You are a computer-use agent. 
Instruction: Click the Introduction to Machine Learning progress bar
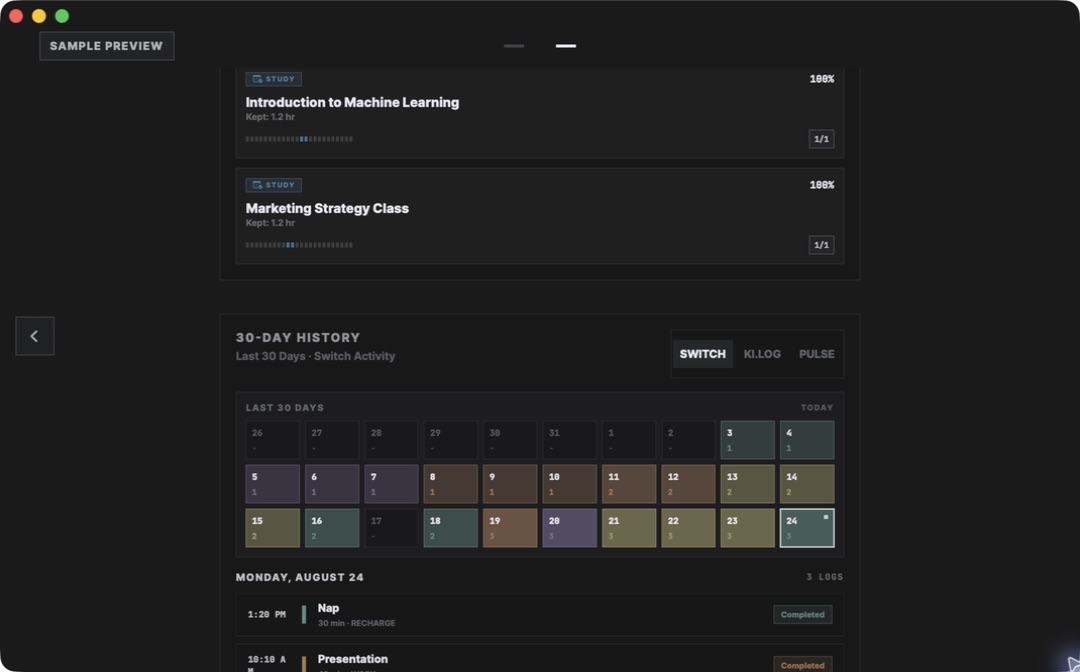(299, 139)
